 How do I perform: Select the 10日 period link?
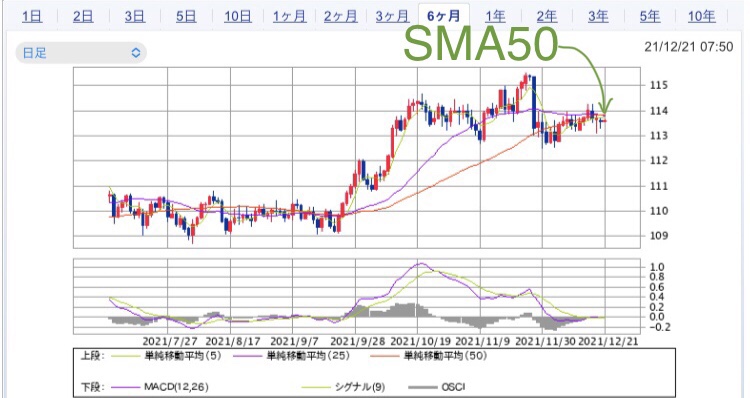click(x=238, y=17)
